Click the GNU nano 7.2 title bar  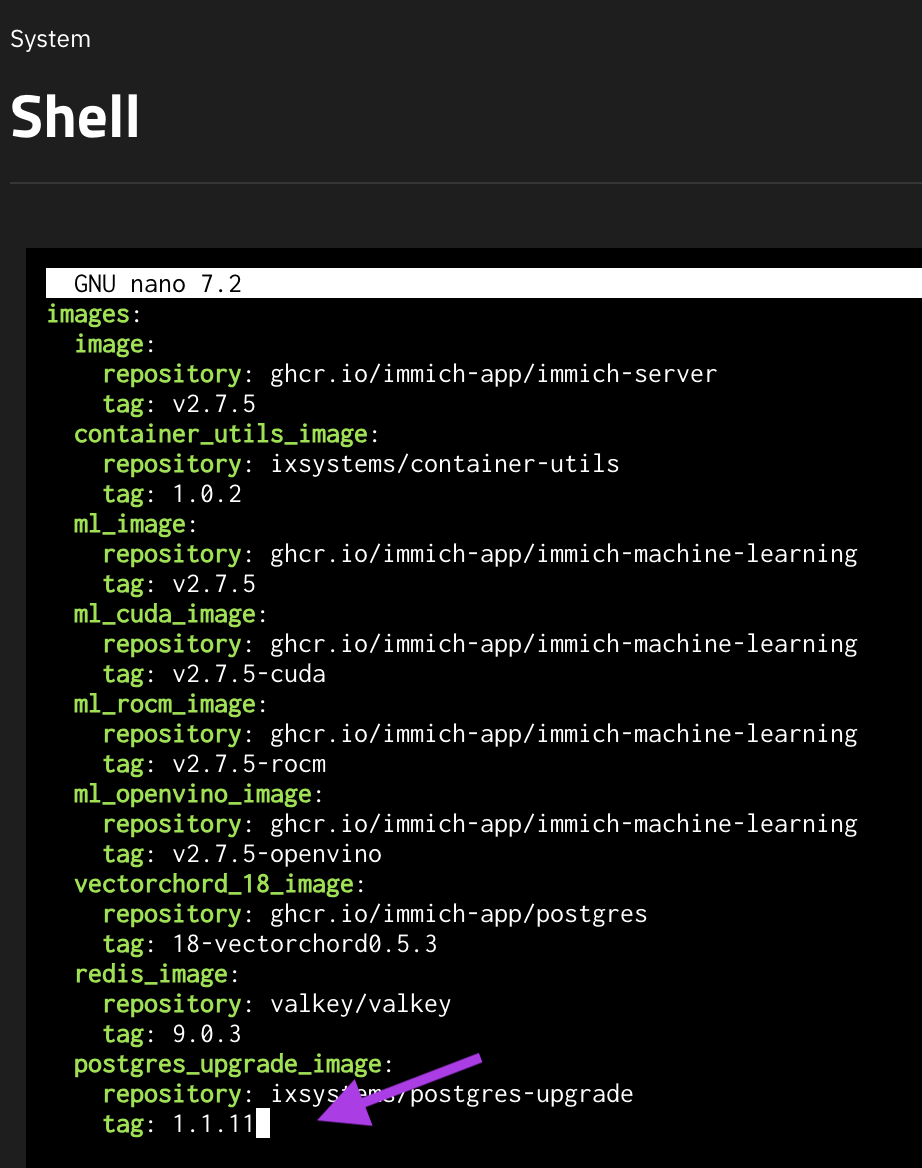point(157,284)
